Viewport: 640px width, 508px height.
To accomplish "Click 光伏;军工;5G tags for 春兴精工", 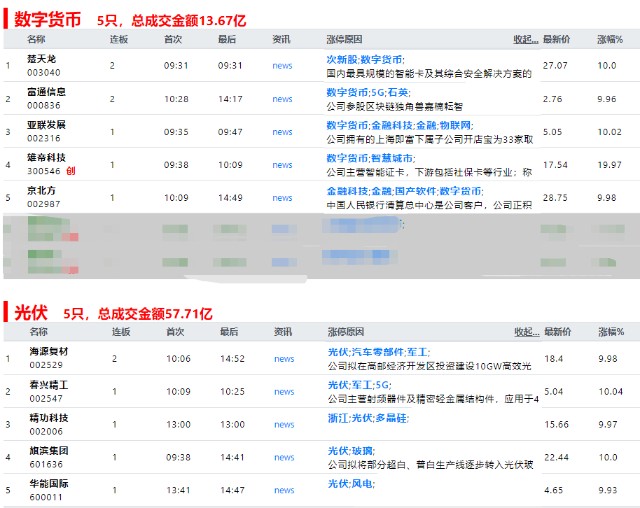I will click(x=360, y=385).
